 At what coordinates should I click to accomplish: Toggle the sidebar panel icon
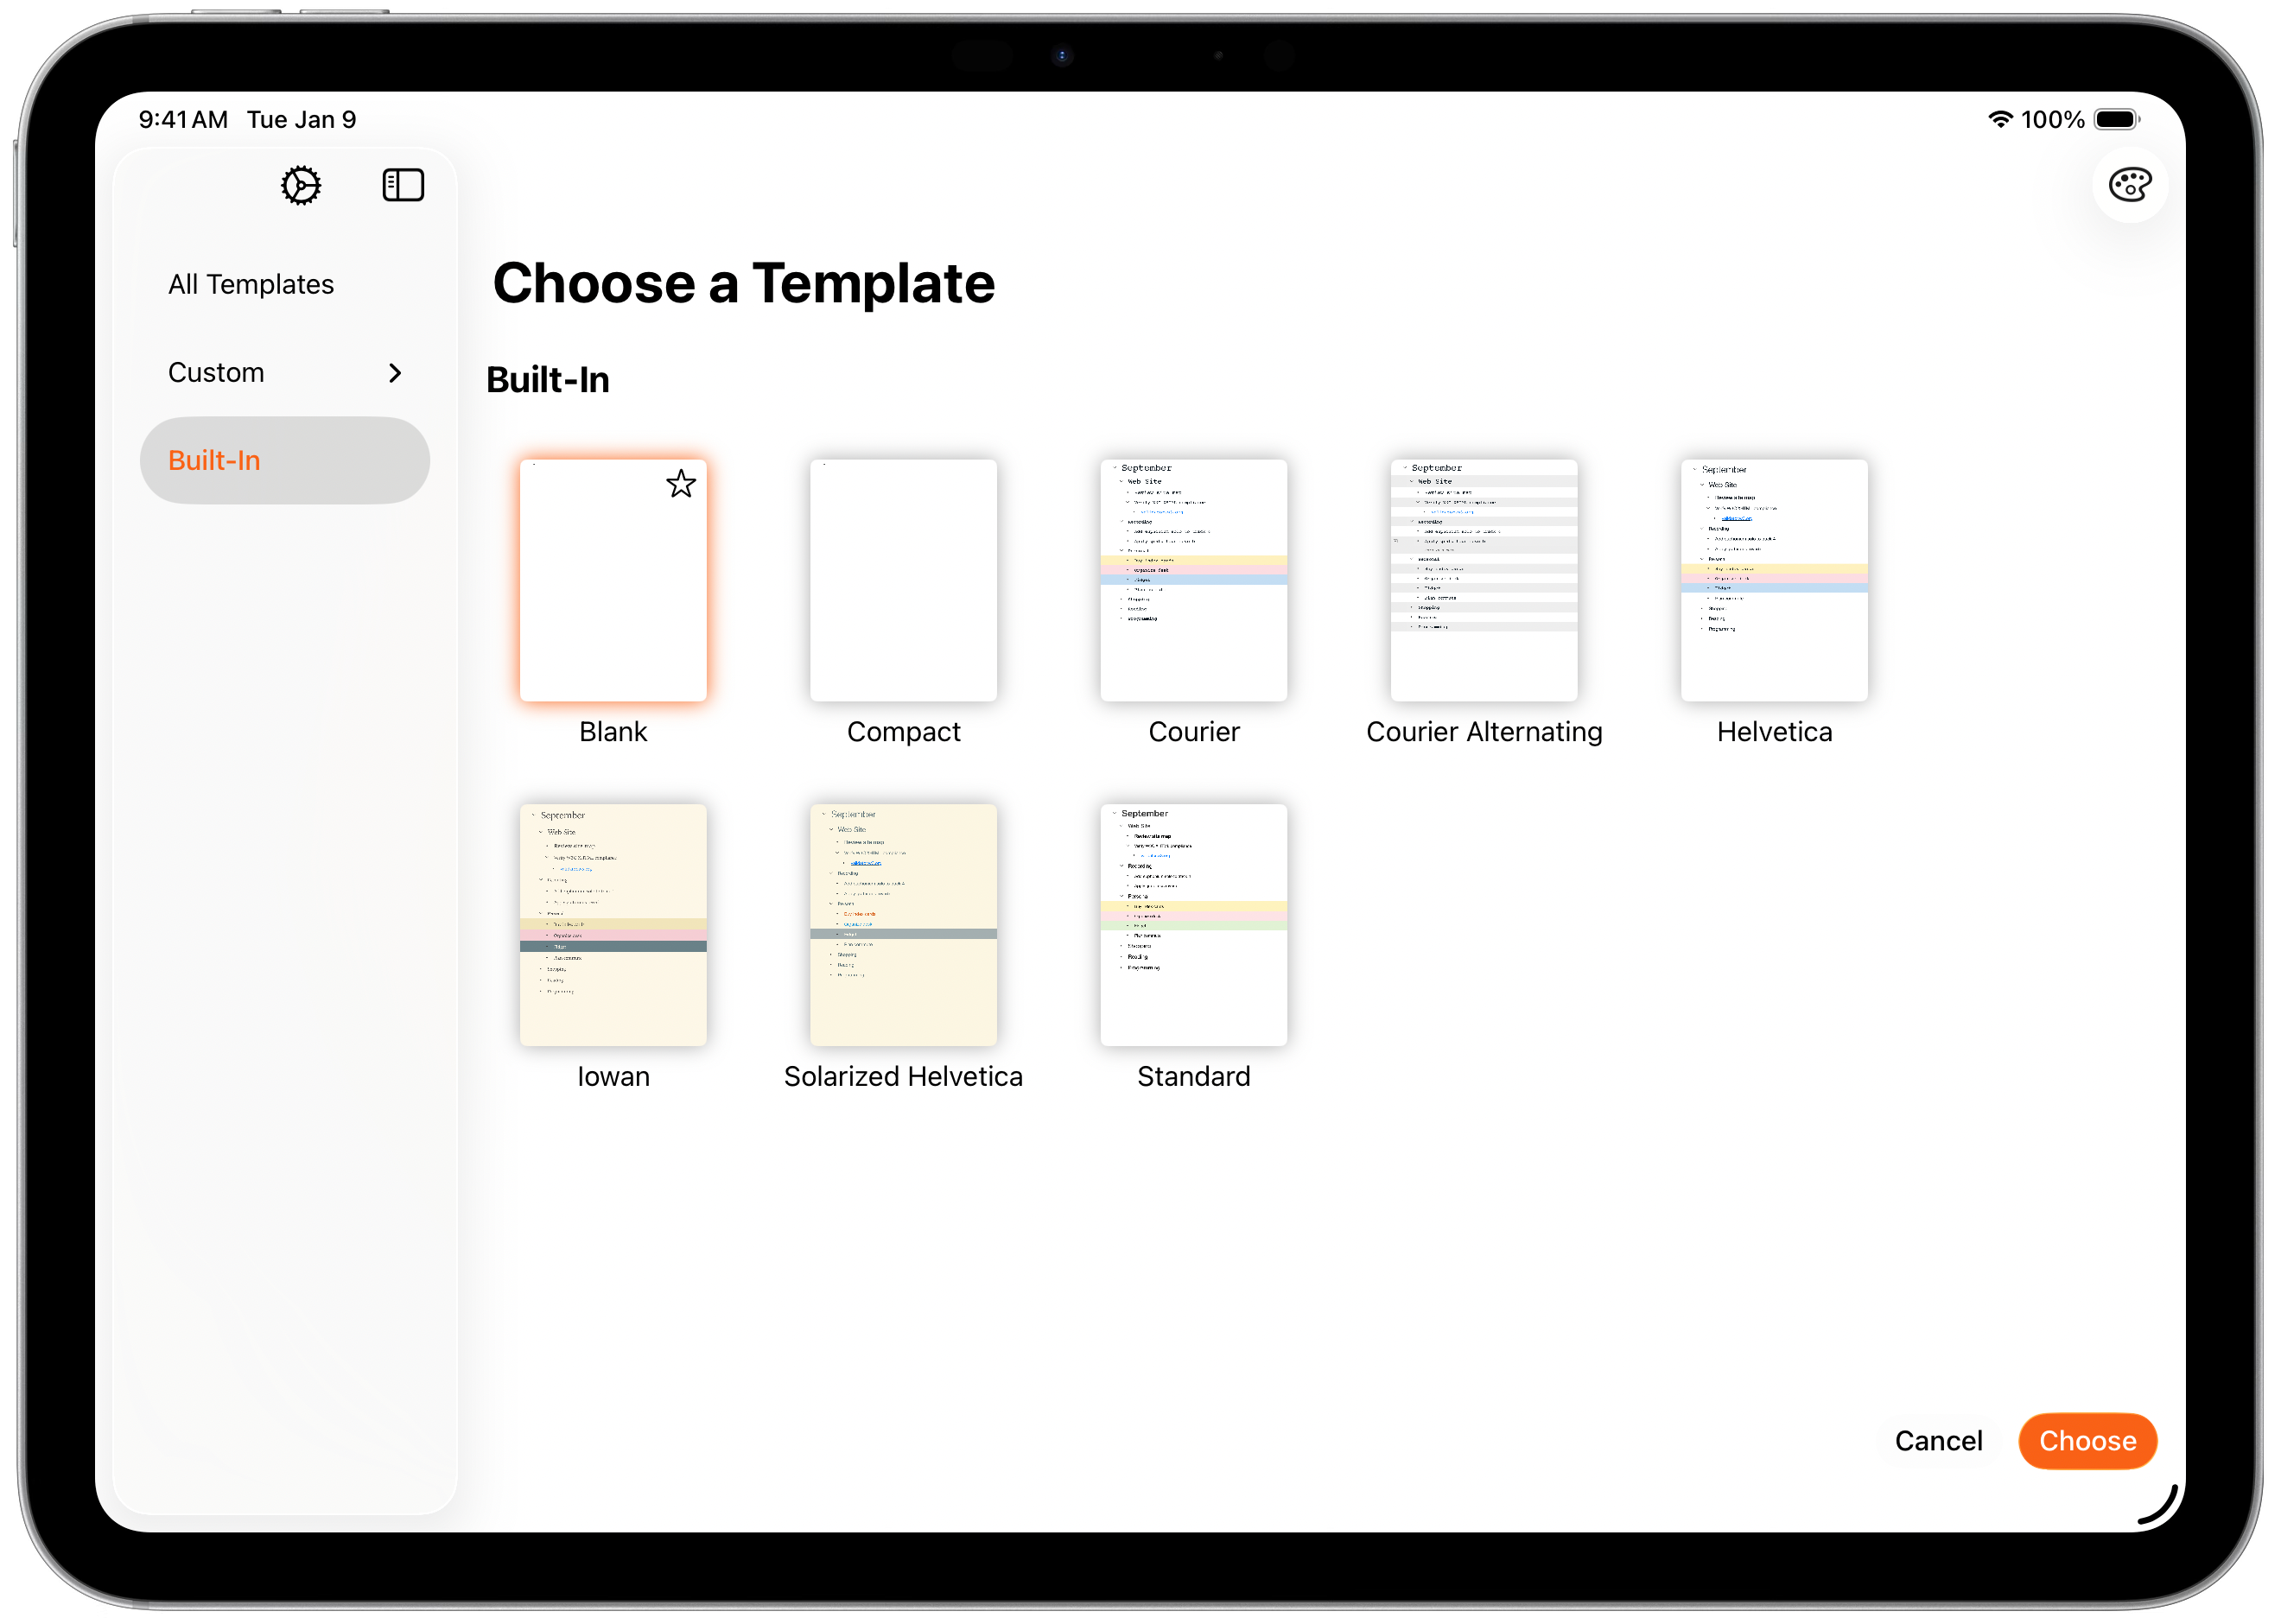[x=403, y=186]
